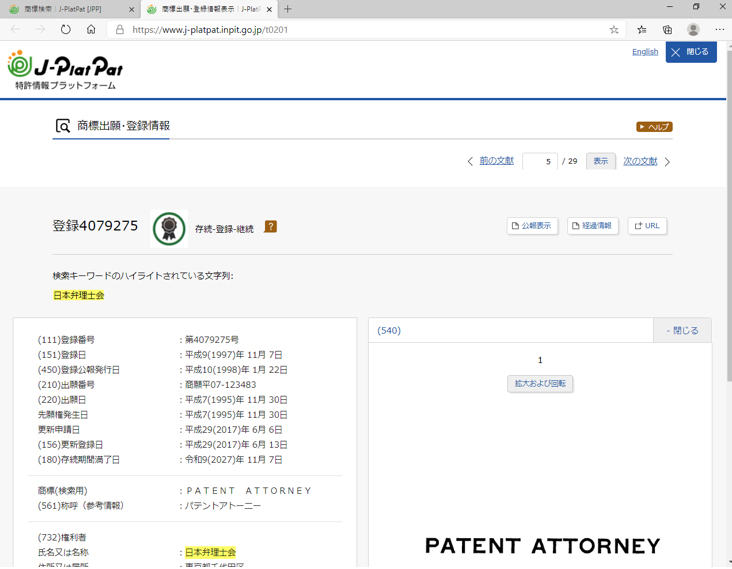Screen dimensions: 732x569
Task: Close the 商標出願・登録情報表示 tab
Action: coord(269,9)
